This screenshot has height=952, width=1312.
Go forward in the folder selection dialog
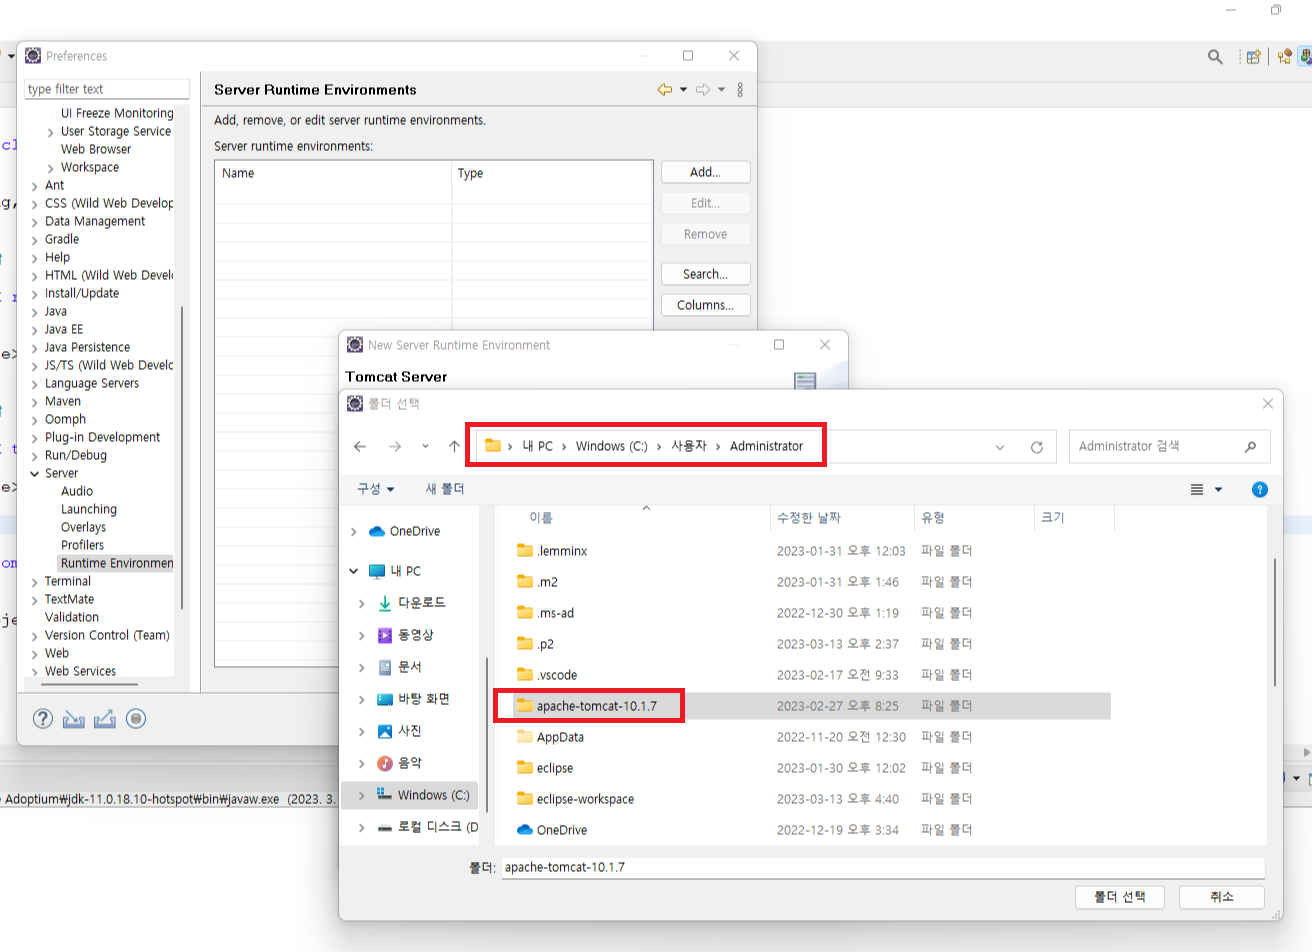click(395, 446)
